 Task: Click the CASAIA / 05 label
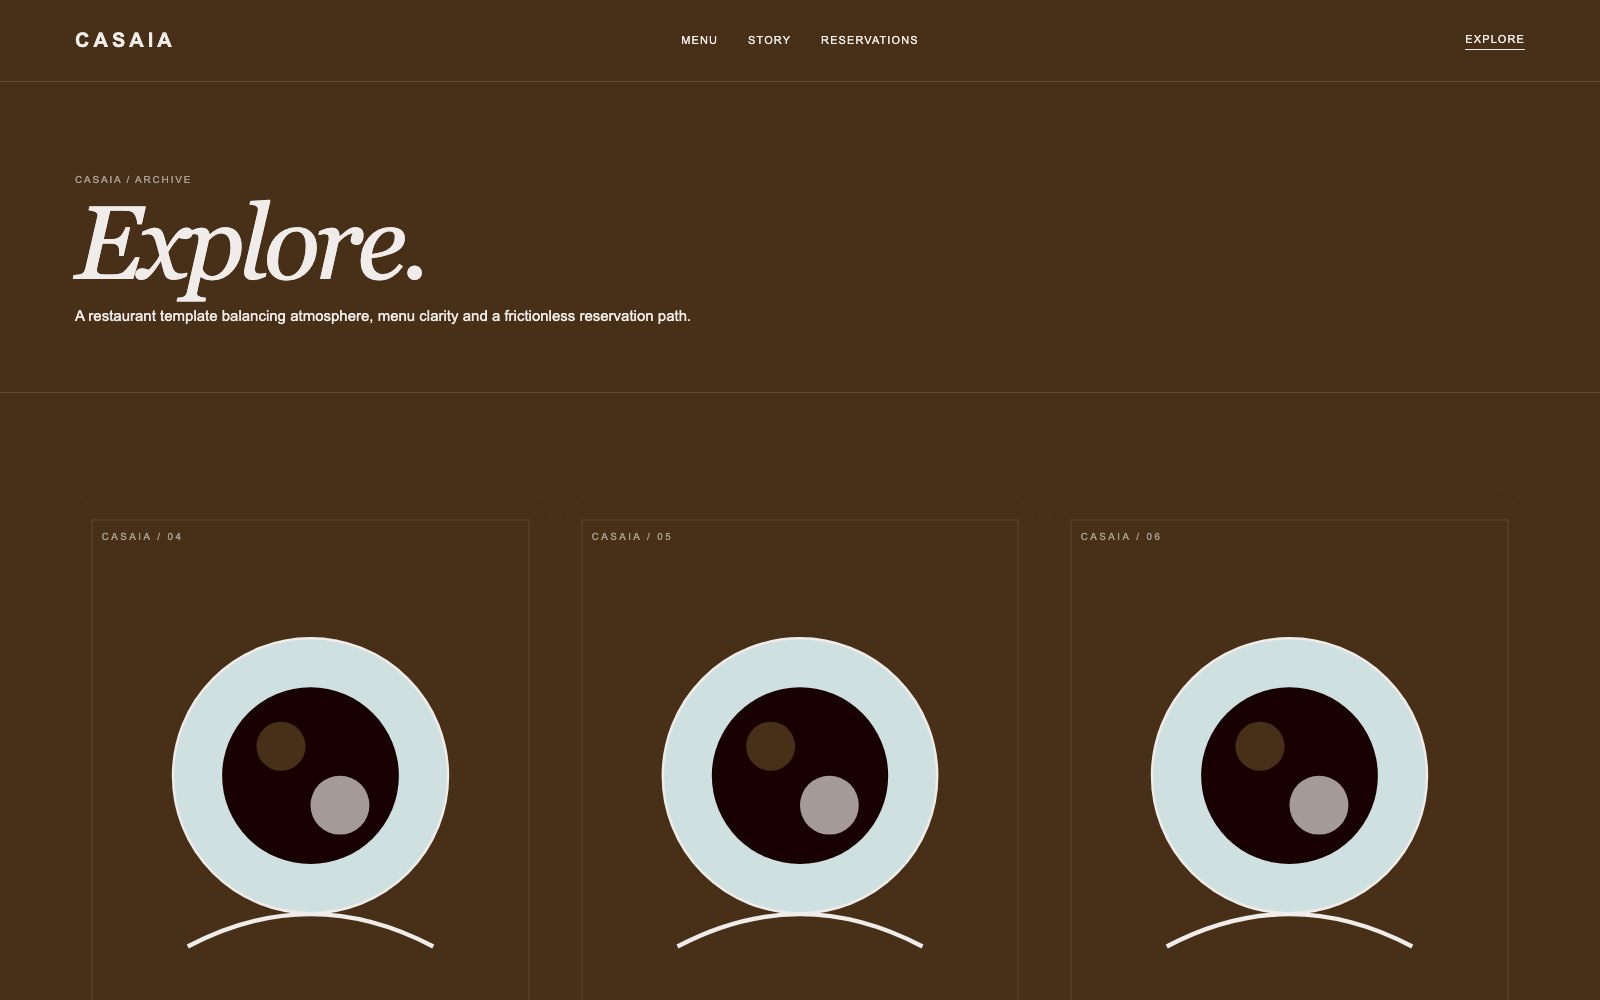tap(632, 537)
